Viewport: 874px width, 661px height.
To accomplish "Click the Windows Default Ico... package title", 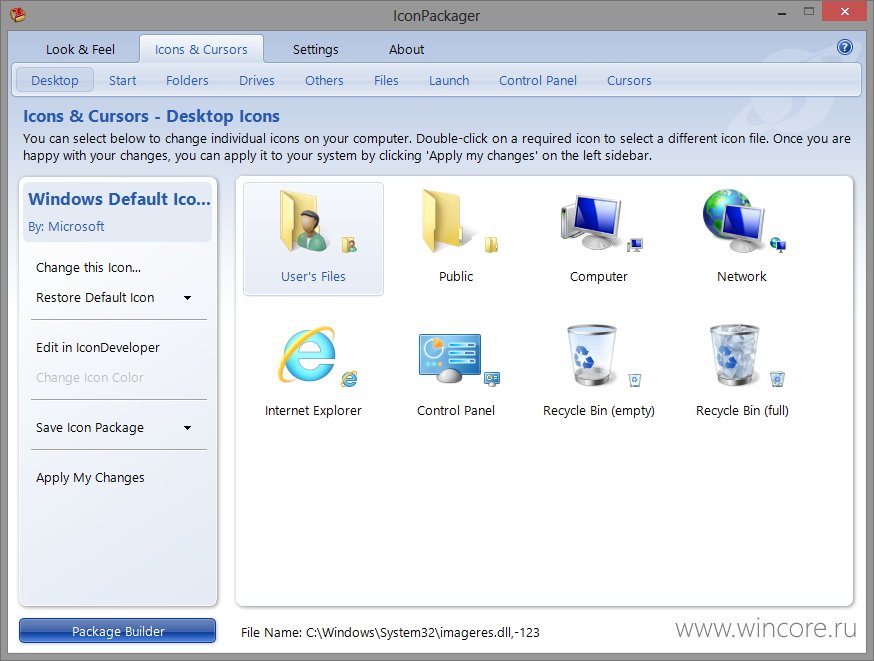I will tap(119, 199).
